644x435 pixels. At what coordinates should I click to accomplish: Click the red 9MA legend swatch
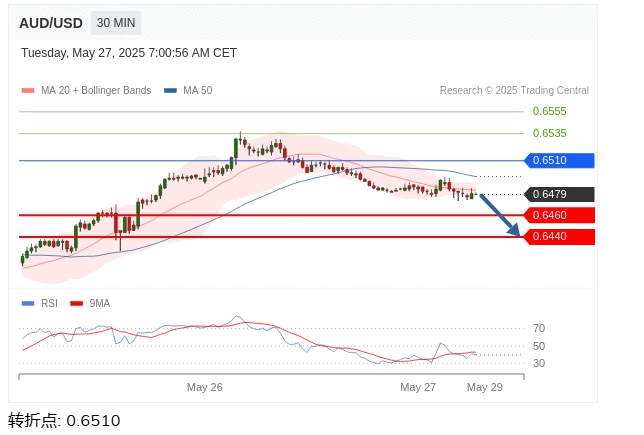tap(76, 304)
